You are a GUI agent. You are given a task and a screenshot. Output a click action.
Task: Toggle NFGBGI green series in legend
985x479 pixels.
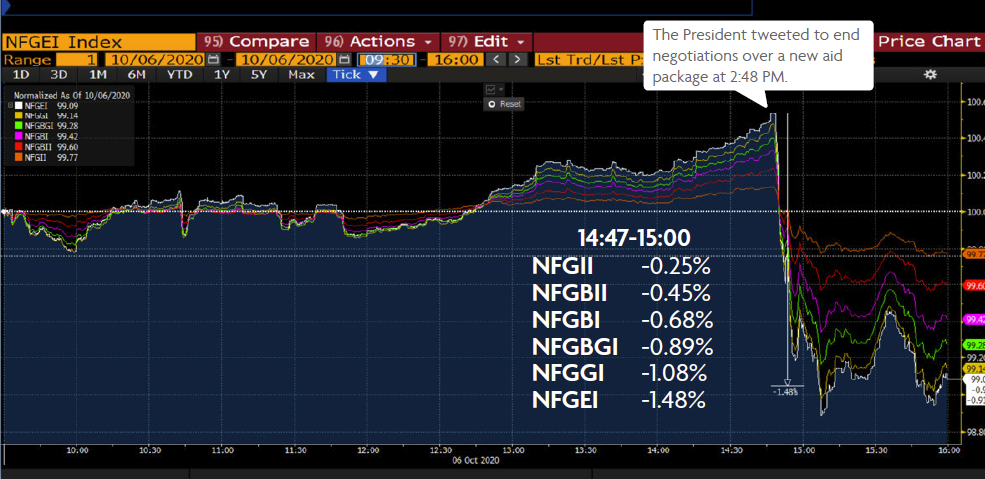click(x=42, y=125)
